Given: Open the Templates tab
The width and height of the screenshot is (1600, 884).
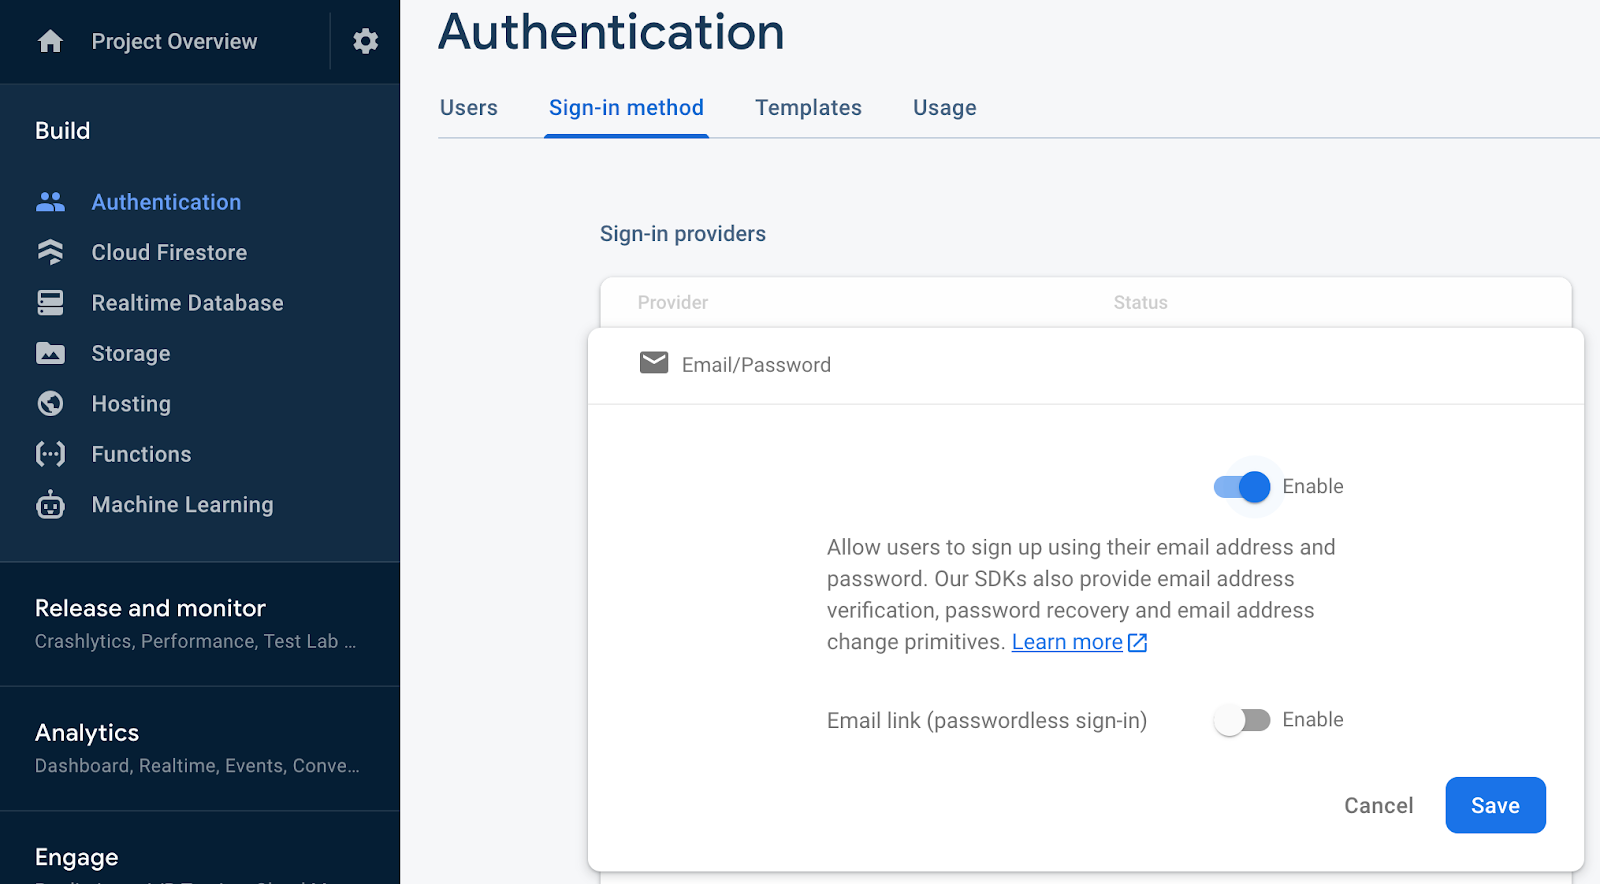Looking at the screenshot, I should (808, 107).
